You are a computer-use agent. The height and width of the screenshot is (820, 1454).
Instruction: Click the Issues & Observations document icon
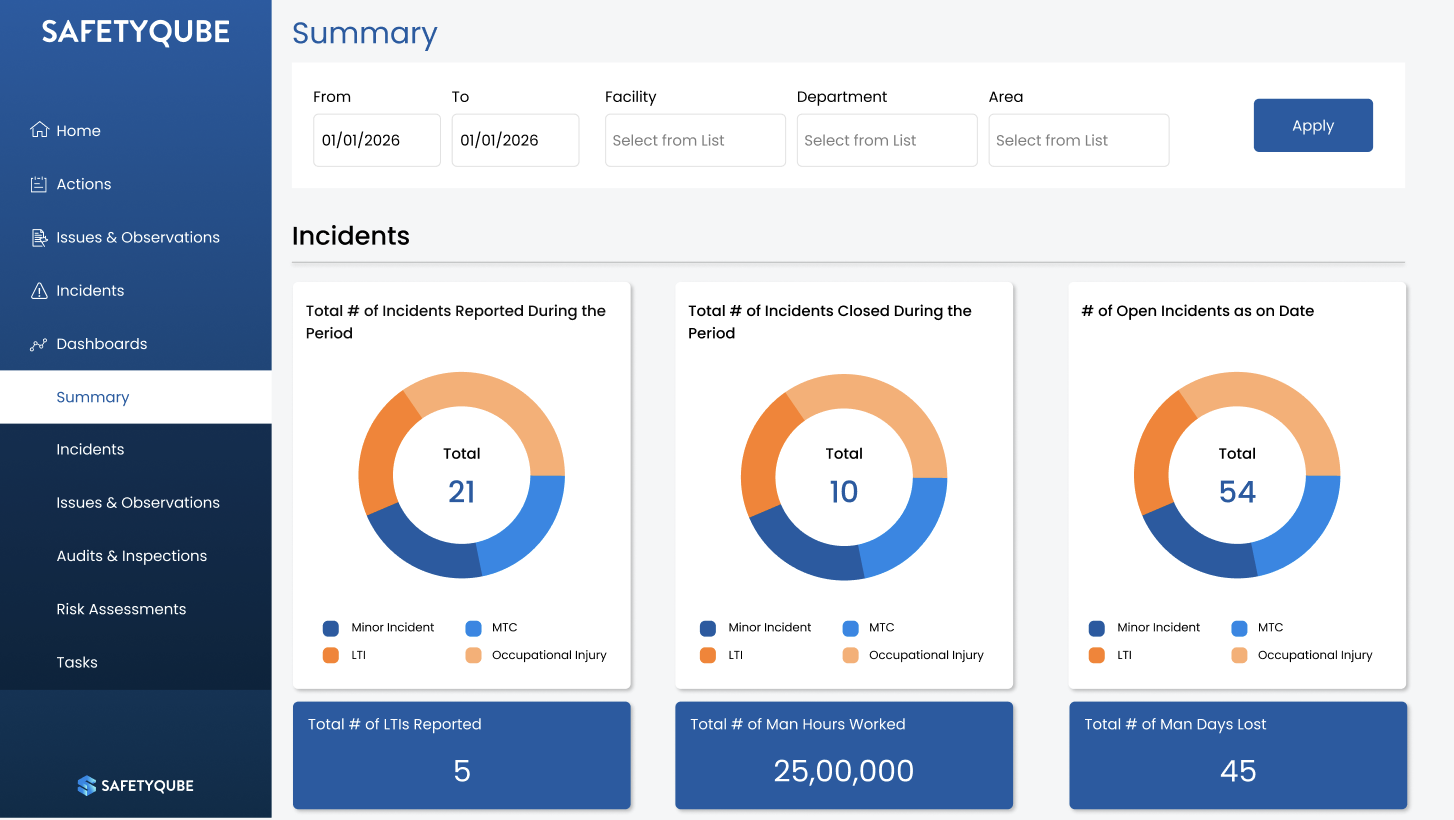pos(39,237)
